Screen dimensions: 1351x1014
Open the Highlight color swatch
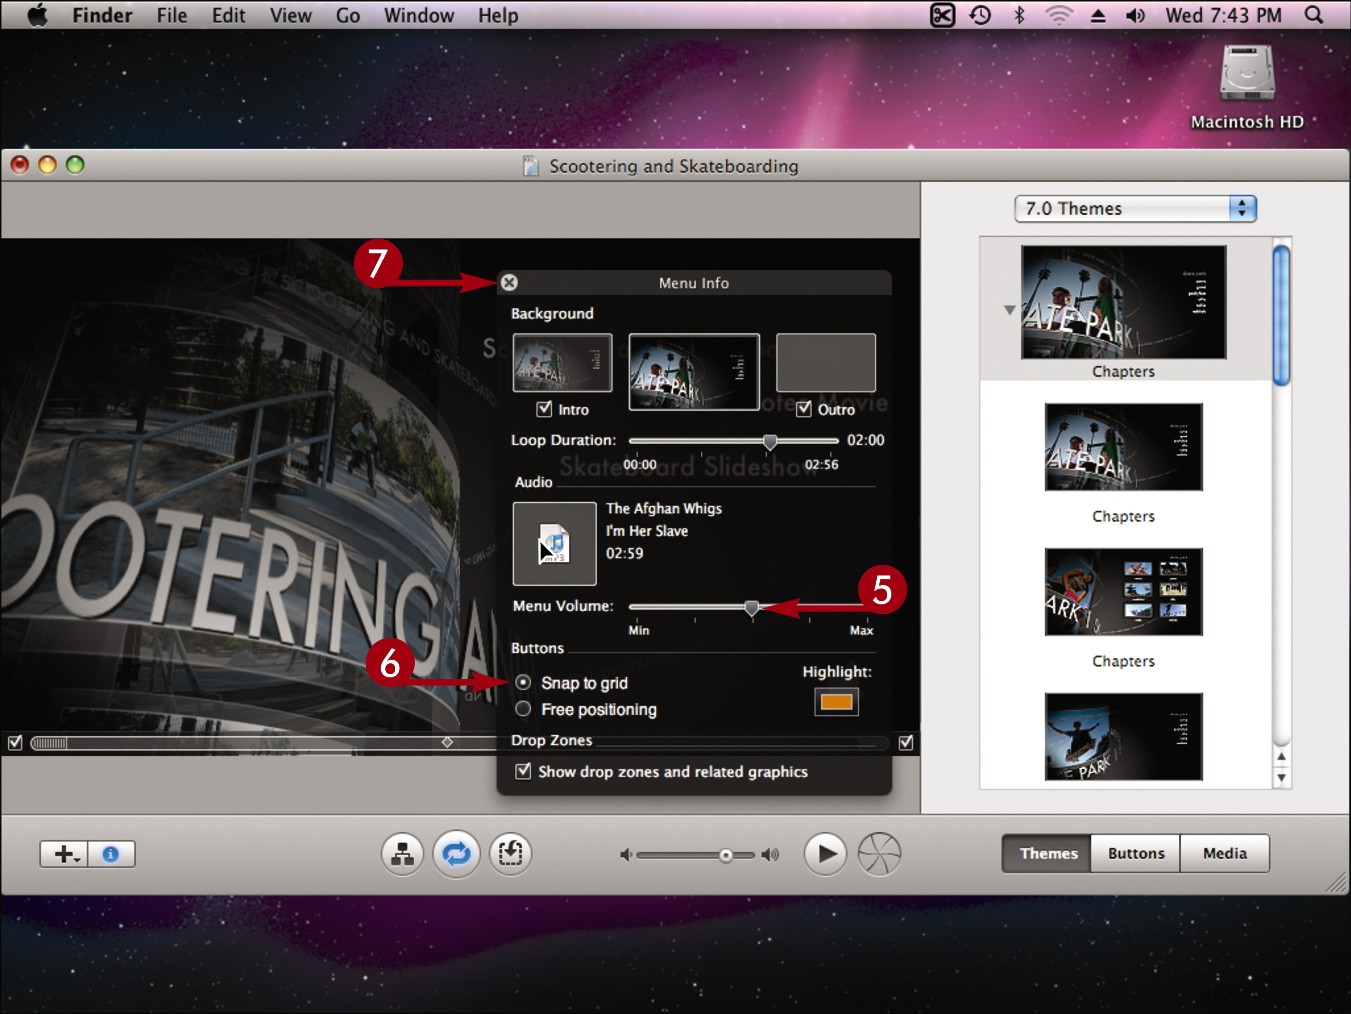[837, 702]
